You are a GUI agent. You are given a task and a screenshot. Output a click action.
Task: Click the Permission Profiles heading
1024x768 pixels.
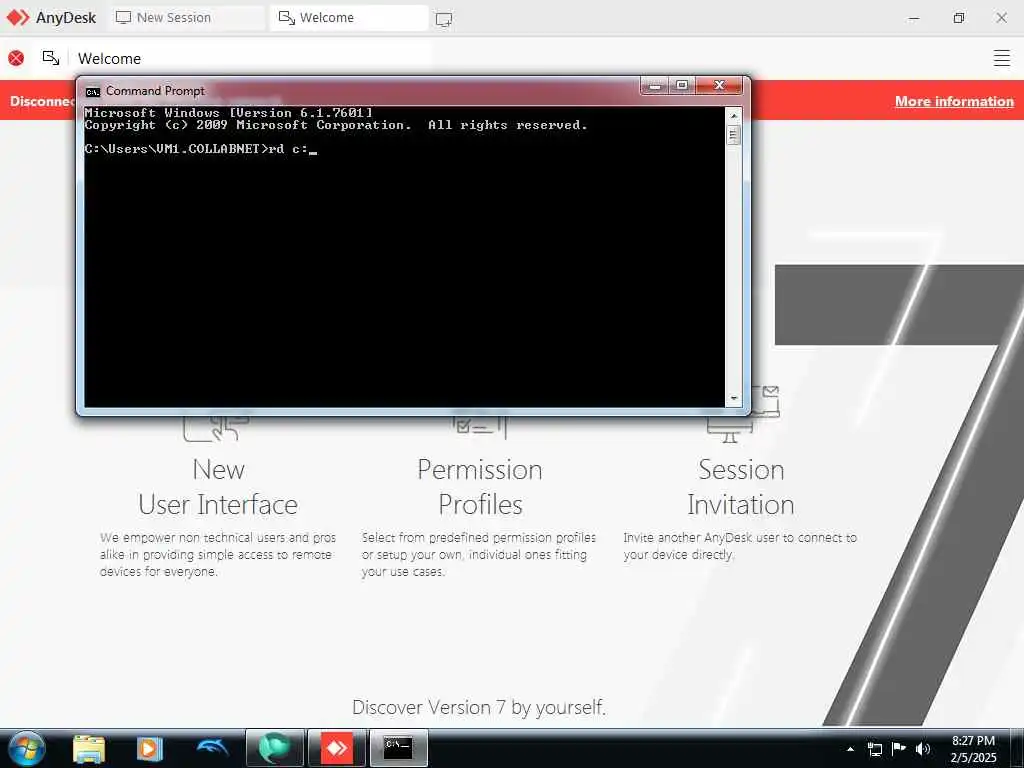[x=480, y=487]
